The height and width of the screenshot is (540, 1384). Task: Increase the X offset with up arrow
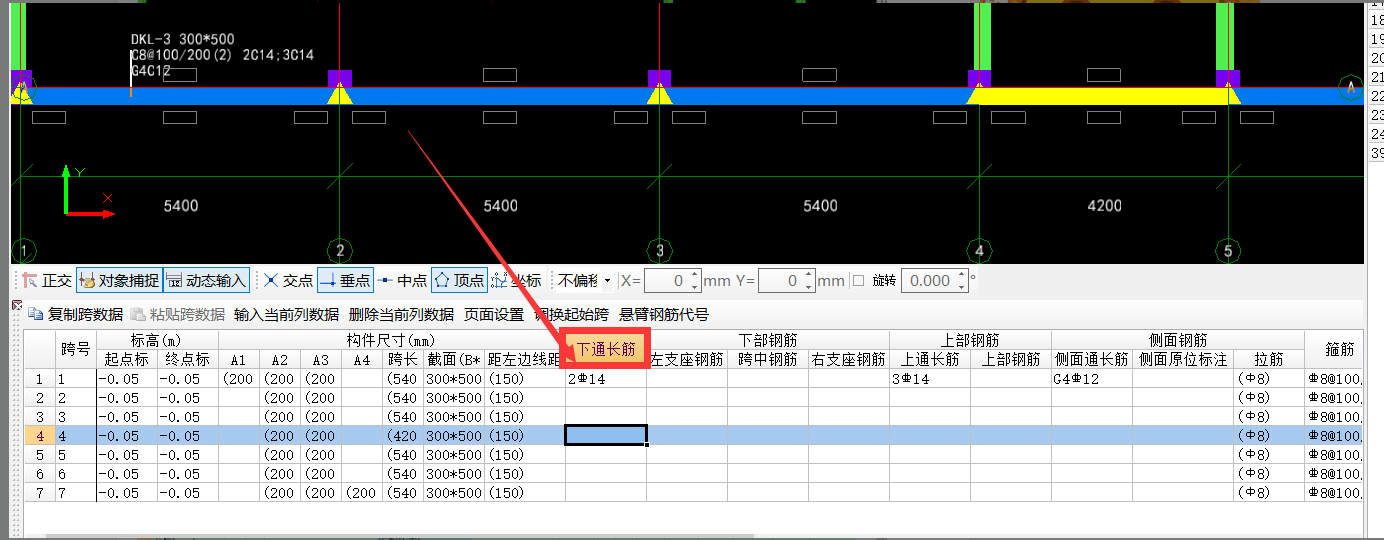696,275
